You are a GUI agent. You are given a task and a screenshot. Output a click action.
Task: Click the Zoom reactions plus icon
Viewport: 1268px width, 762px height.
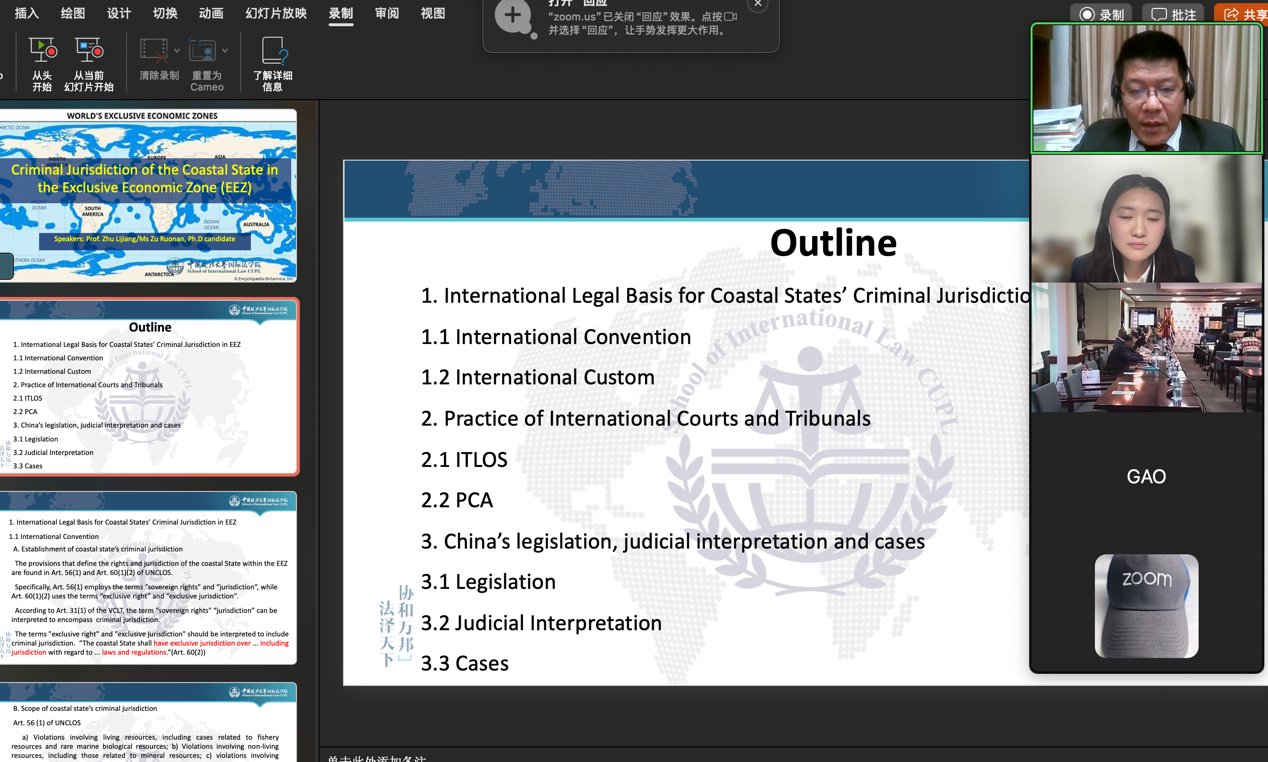coord(514,16)
